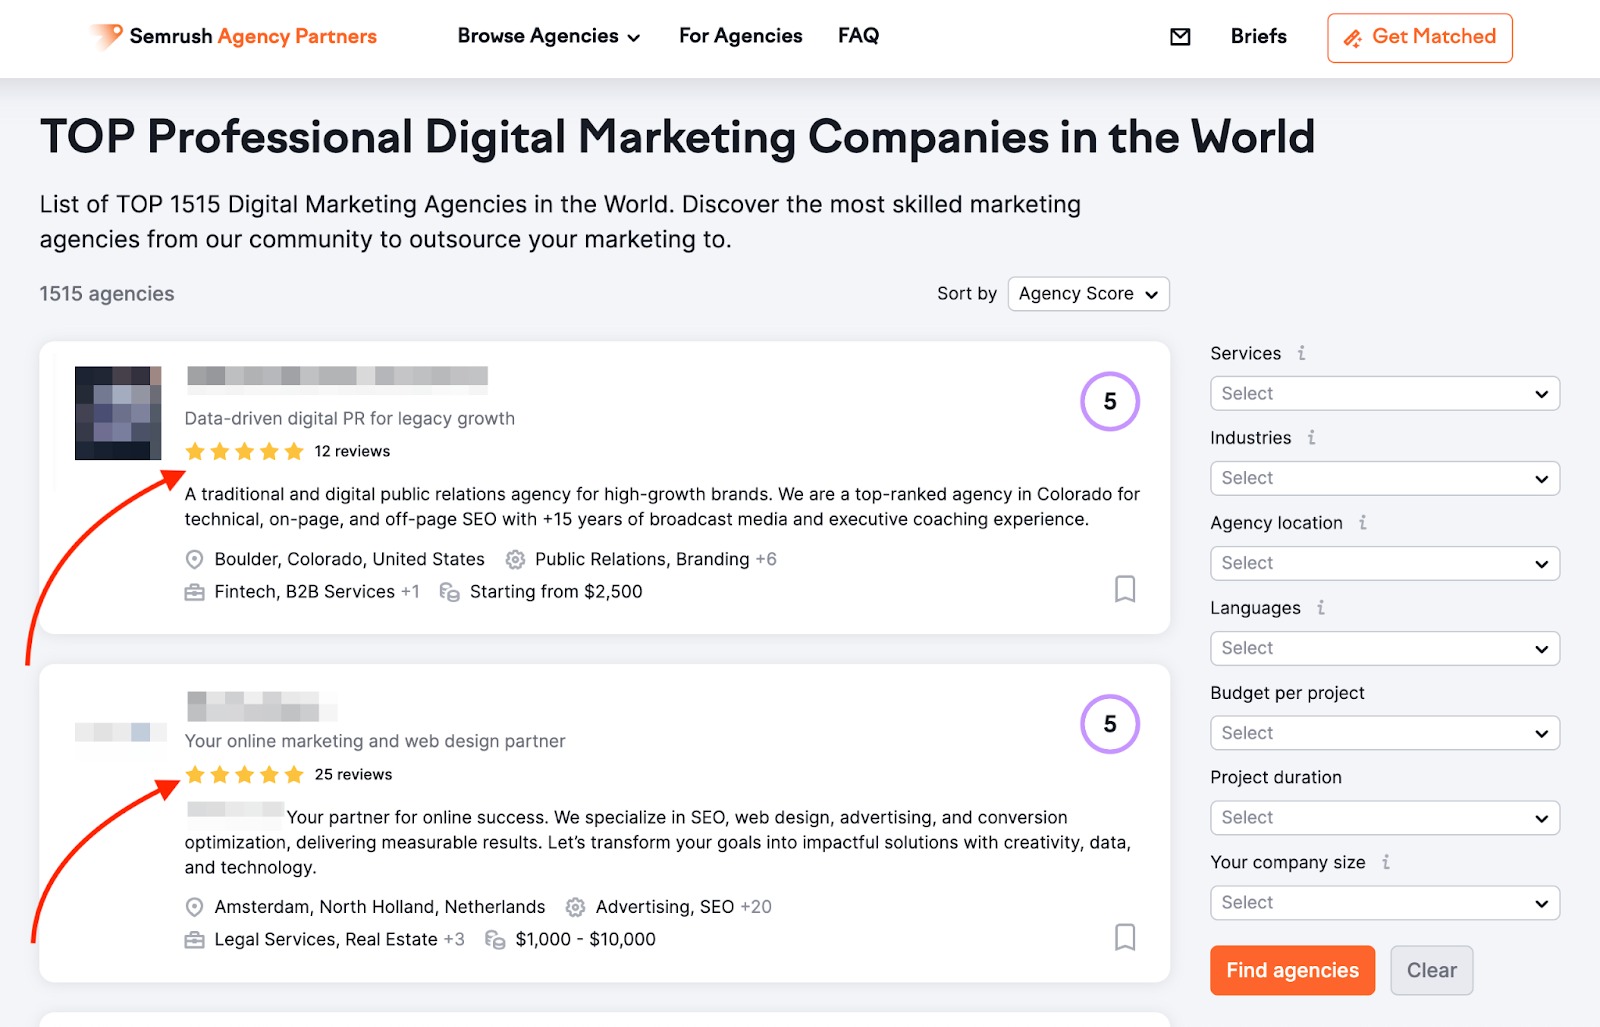Open the Budget per project dropdown
This screenshot has height=1027, width=1600.
point(1384,733)
